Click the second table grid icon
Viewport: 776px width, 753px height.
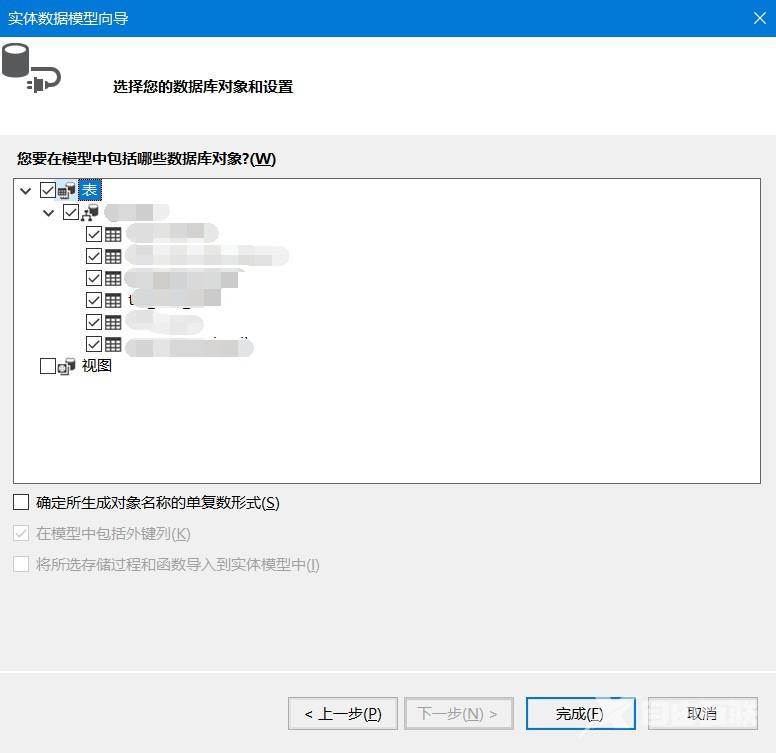113,256
